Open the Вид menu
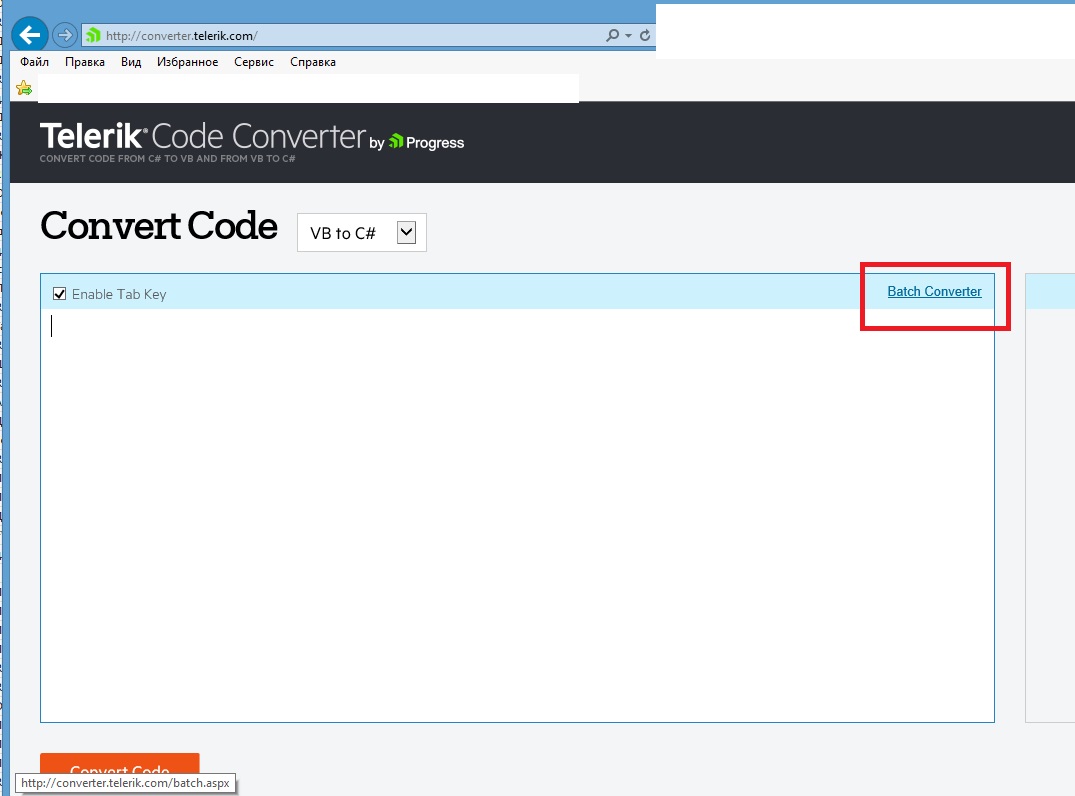 (x=131, y=62)
